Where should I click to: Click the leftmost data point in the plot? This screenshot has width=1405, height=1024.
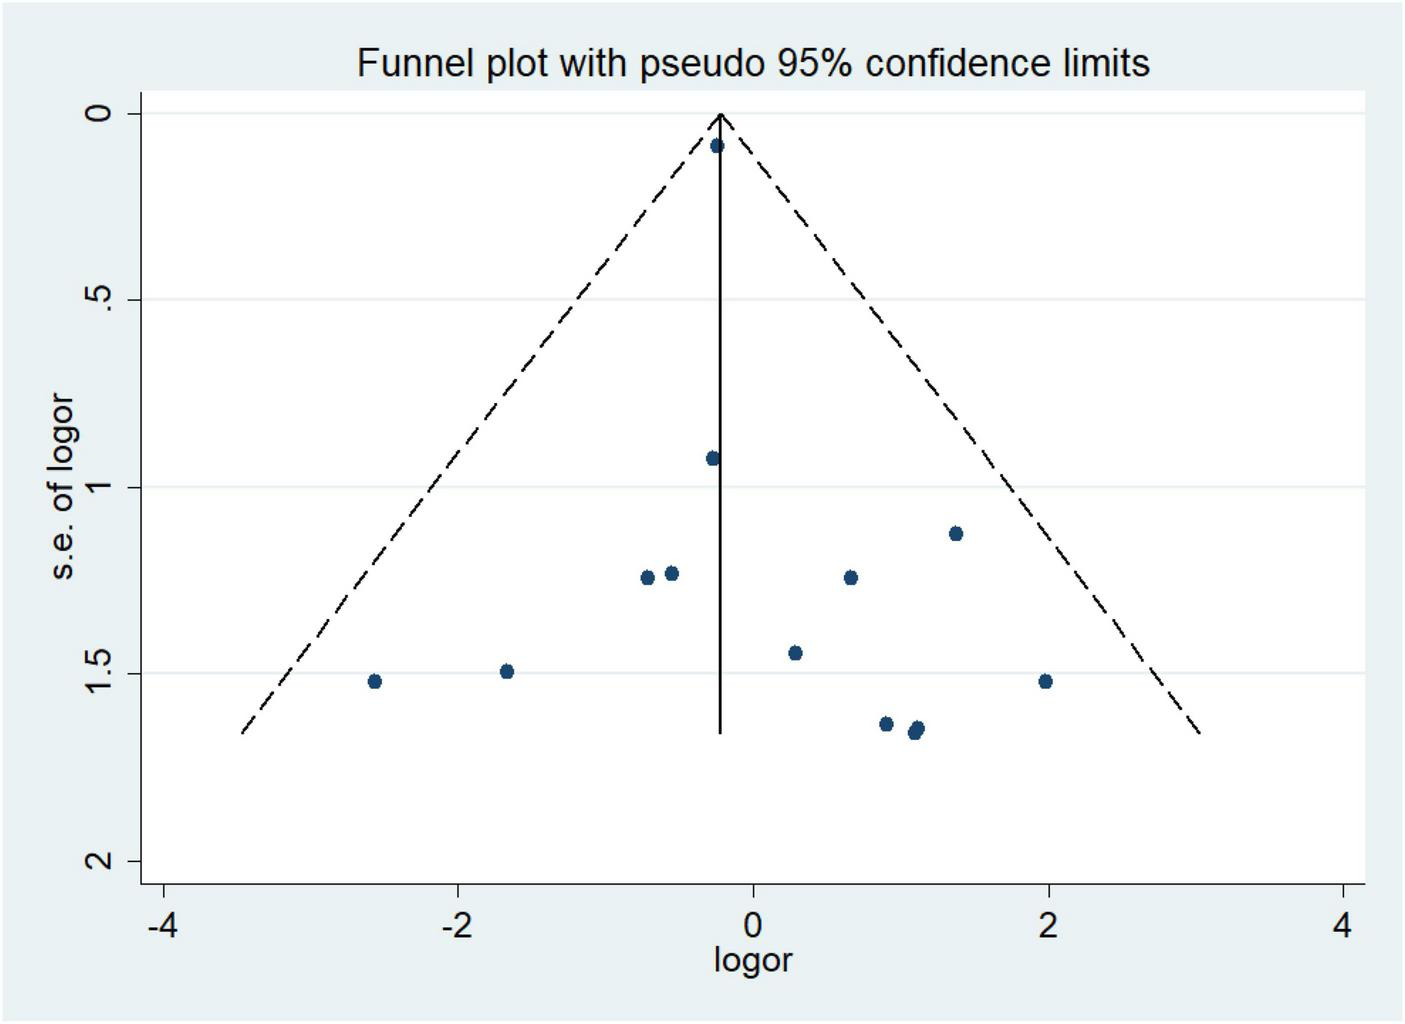pos(375,682)
